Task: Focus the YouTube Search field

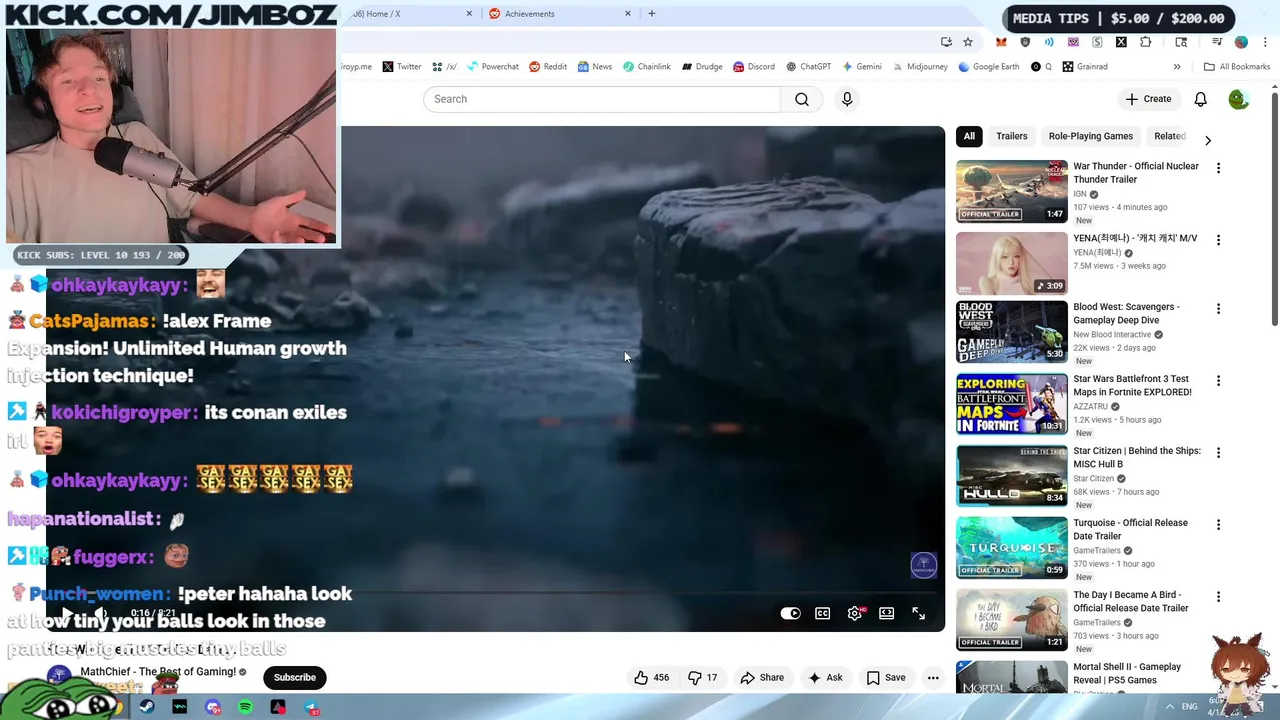Action: (x=602, y=99)
